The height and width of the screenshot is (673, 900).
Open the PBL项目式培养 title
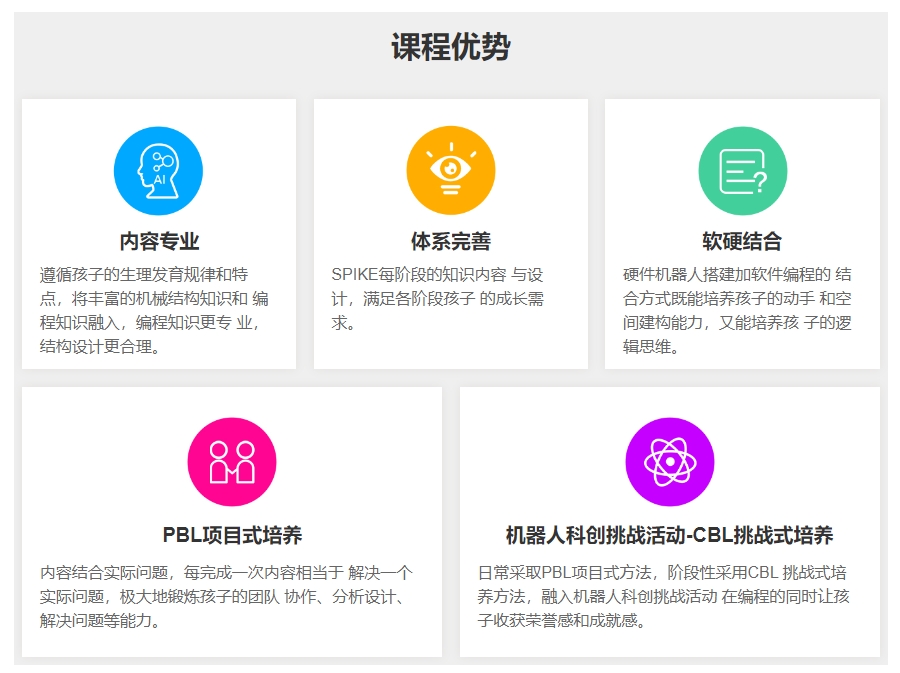click(x=232, y=535)
